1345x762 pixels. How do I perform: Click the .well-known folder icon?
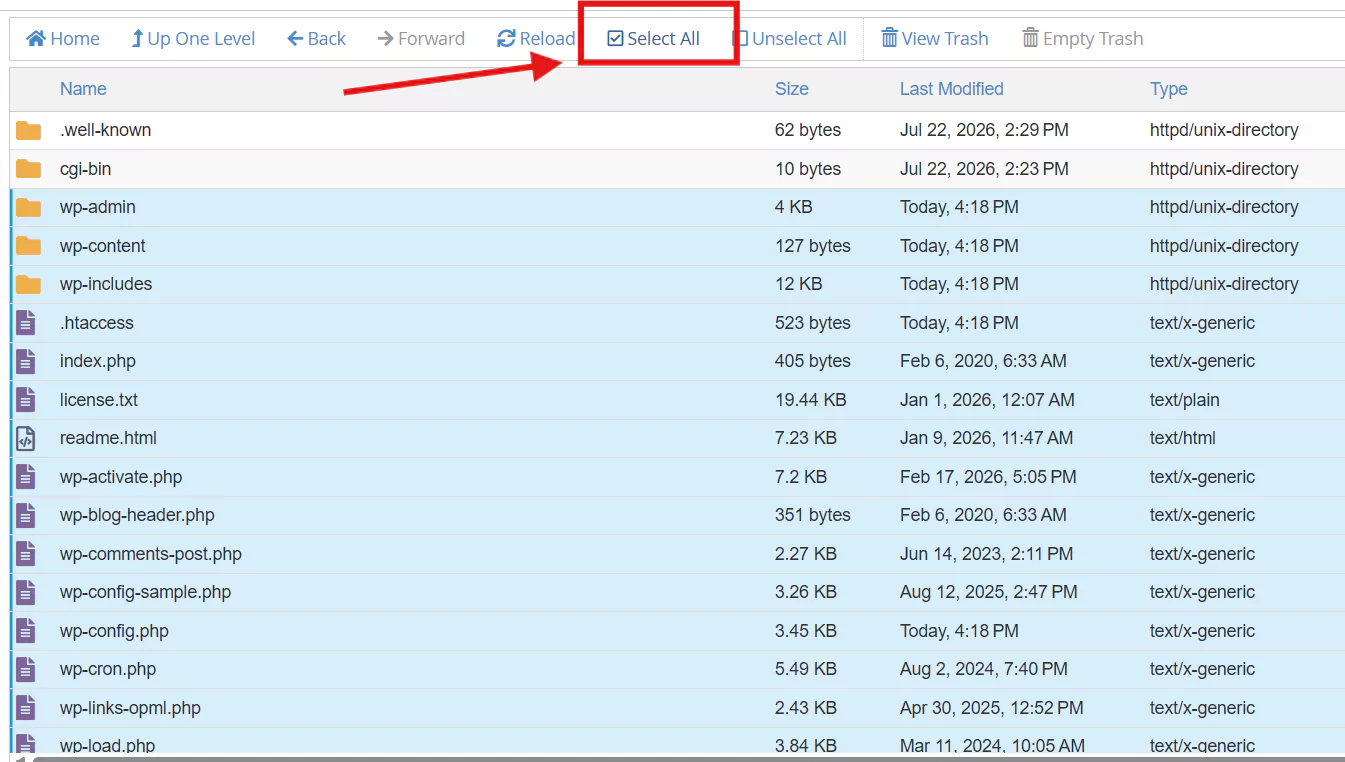[x=28, y=130]
